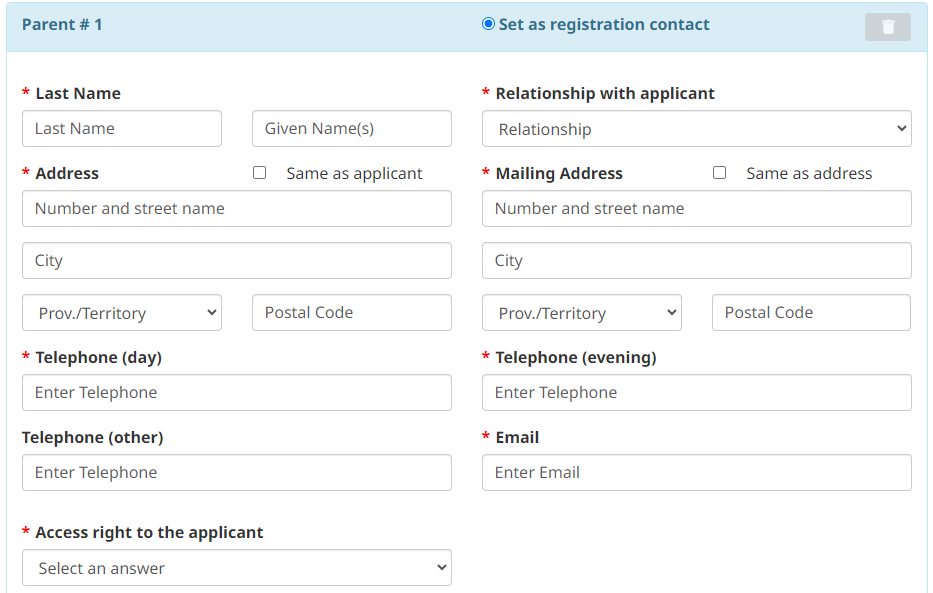This screenshot has height=593, width=933.
Task: Click the Address Postal Code field
Action: [352, 313]
